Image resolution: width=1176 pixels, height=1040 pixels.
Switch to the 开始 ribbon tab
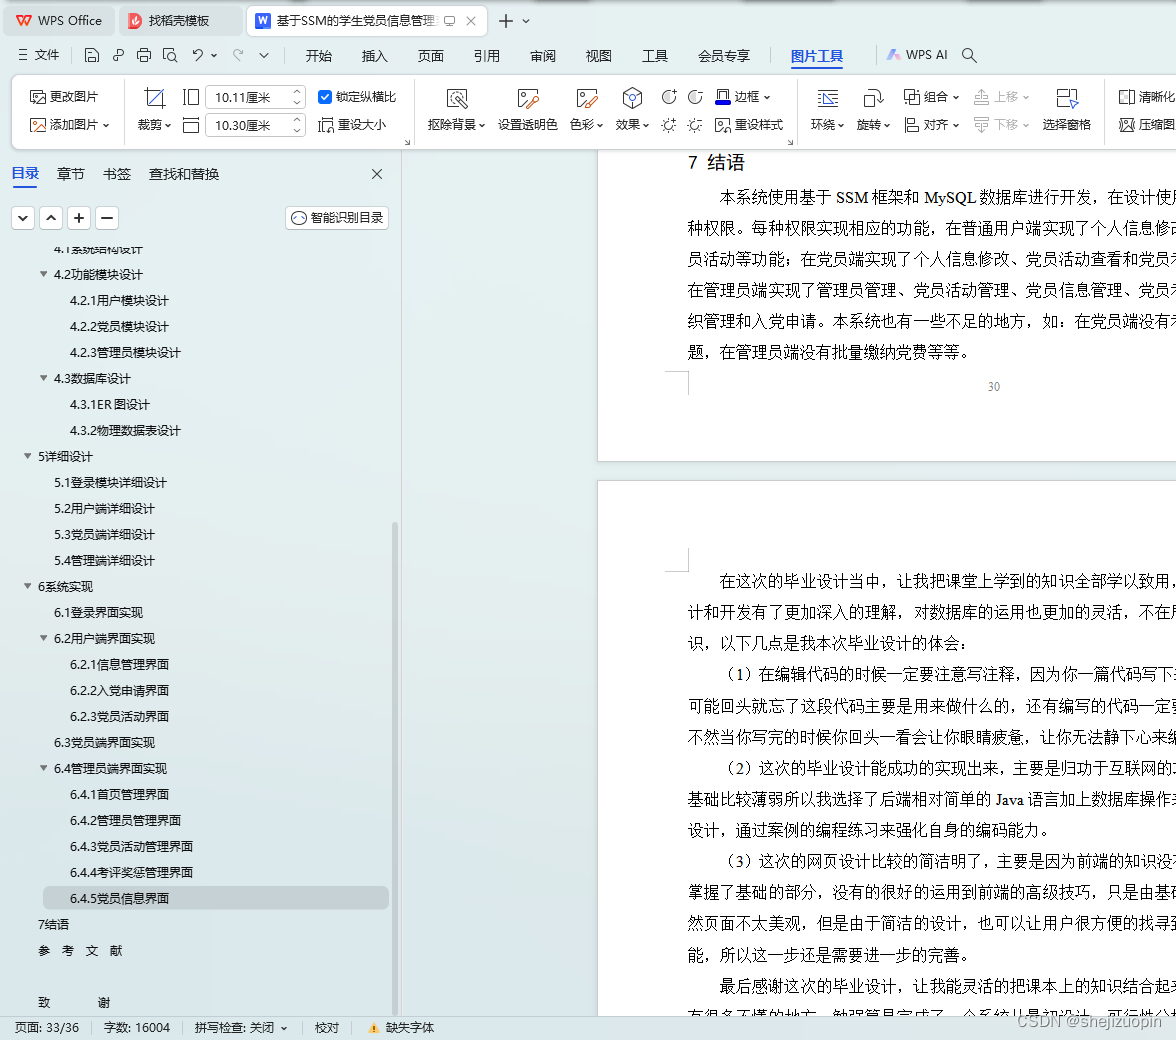pyautogui.click(x=319, y=55)
